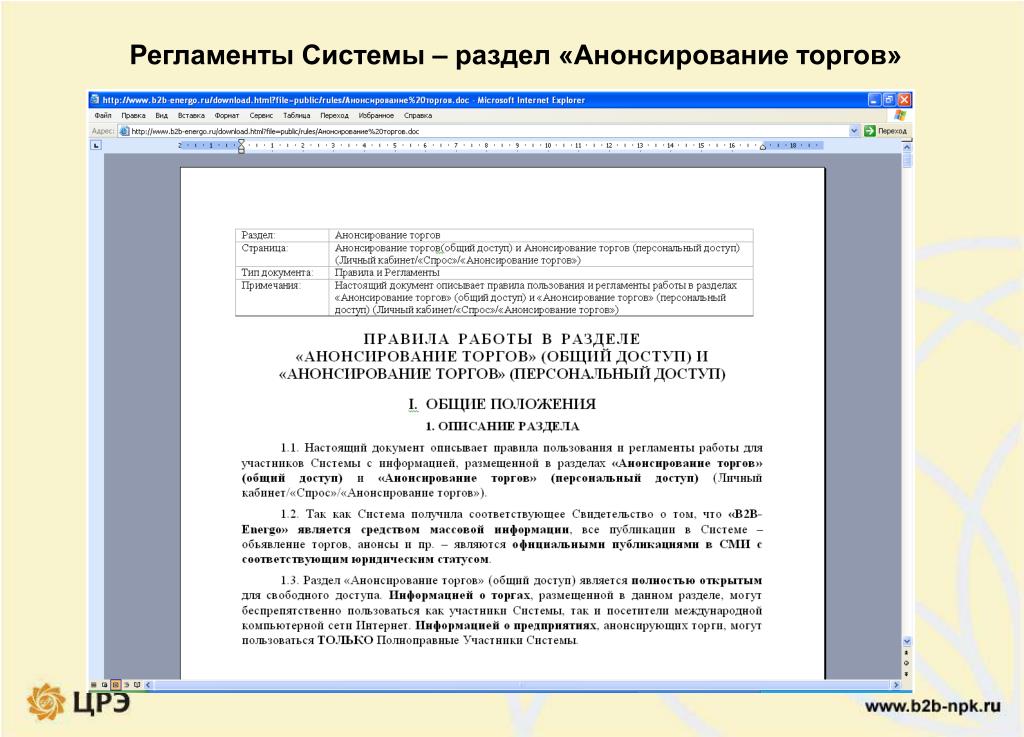Click the left indent marker on ruler
1024x737 pixels.
[x=241, y=146]
